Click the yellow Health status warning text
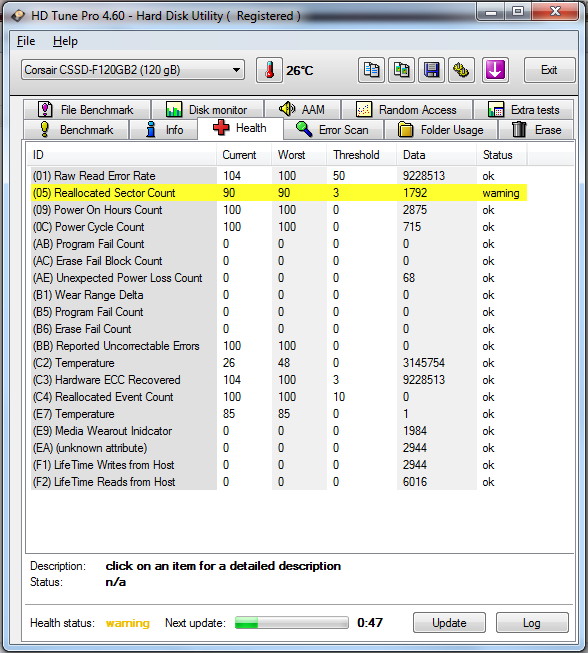 [x=127, y=623]
